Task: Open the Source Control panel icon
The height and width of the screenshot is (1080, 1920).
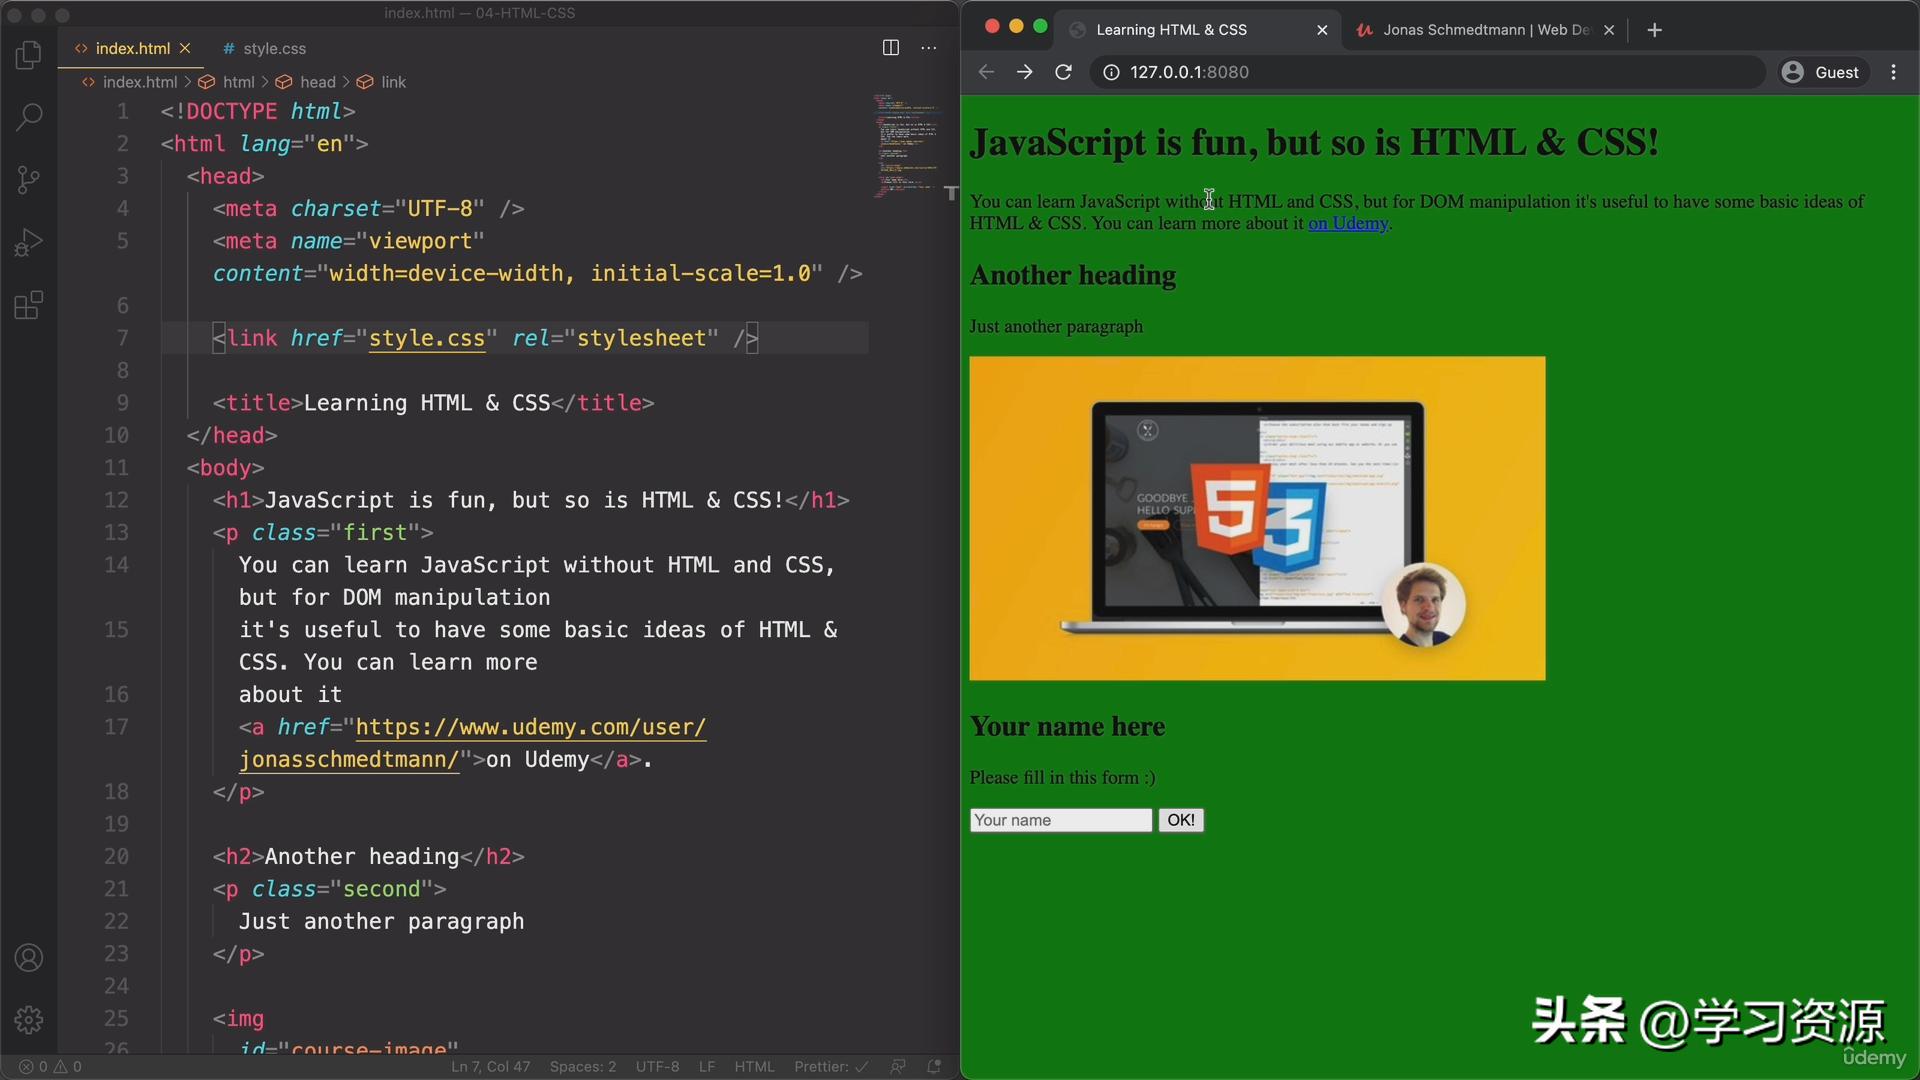Action: pyautogui.click(x=28, y=179)
